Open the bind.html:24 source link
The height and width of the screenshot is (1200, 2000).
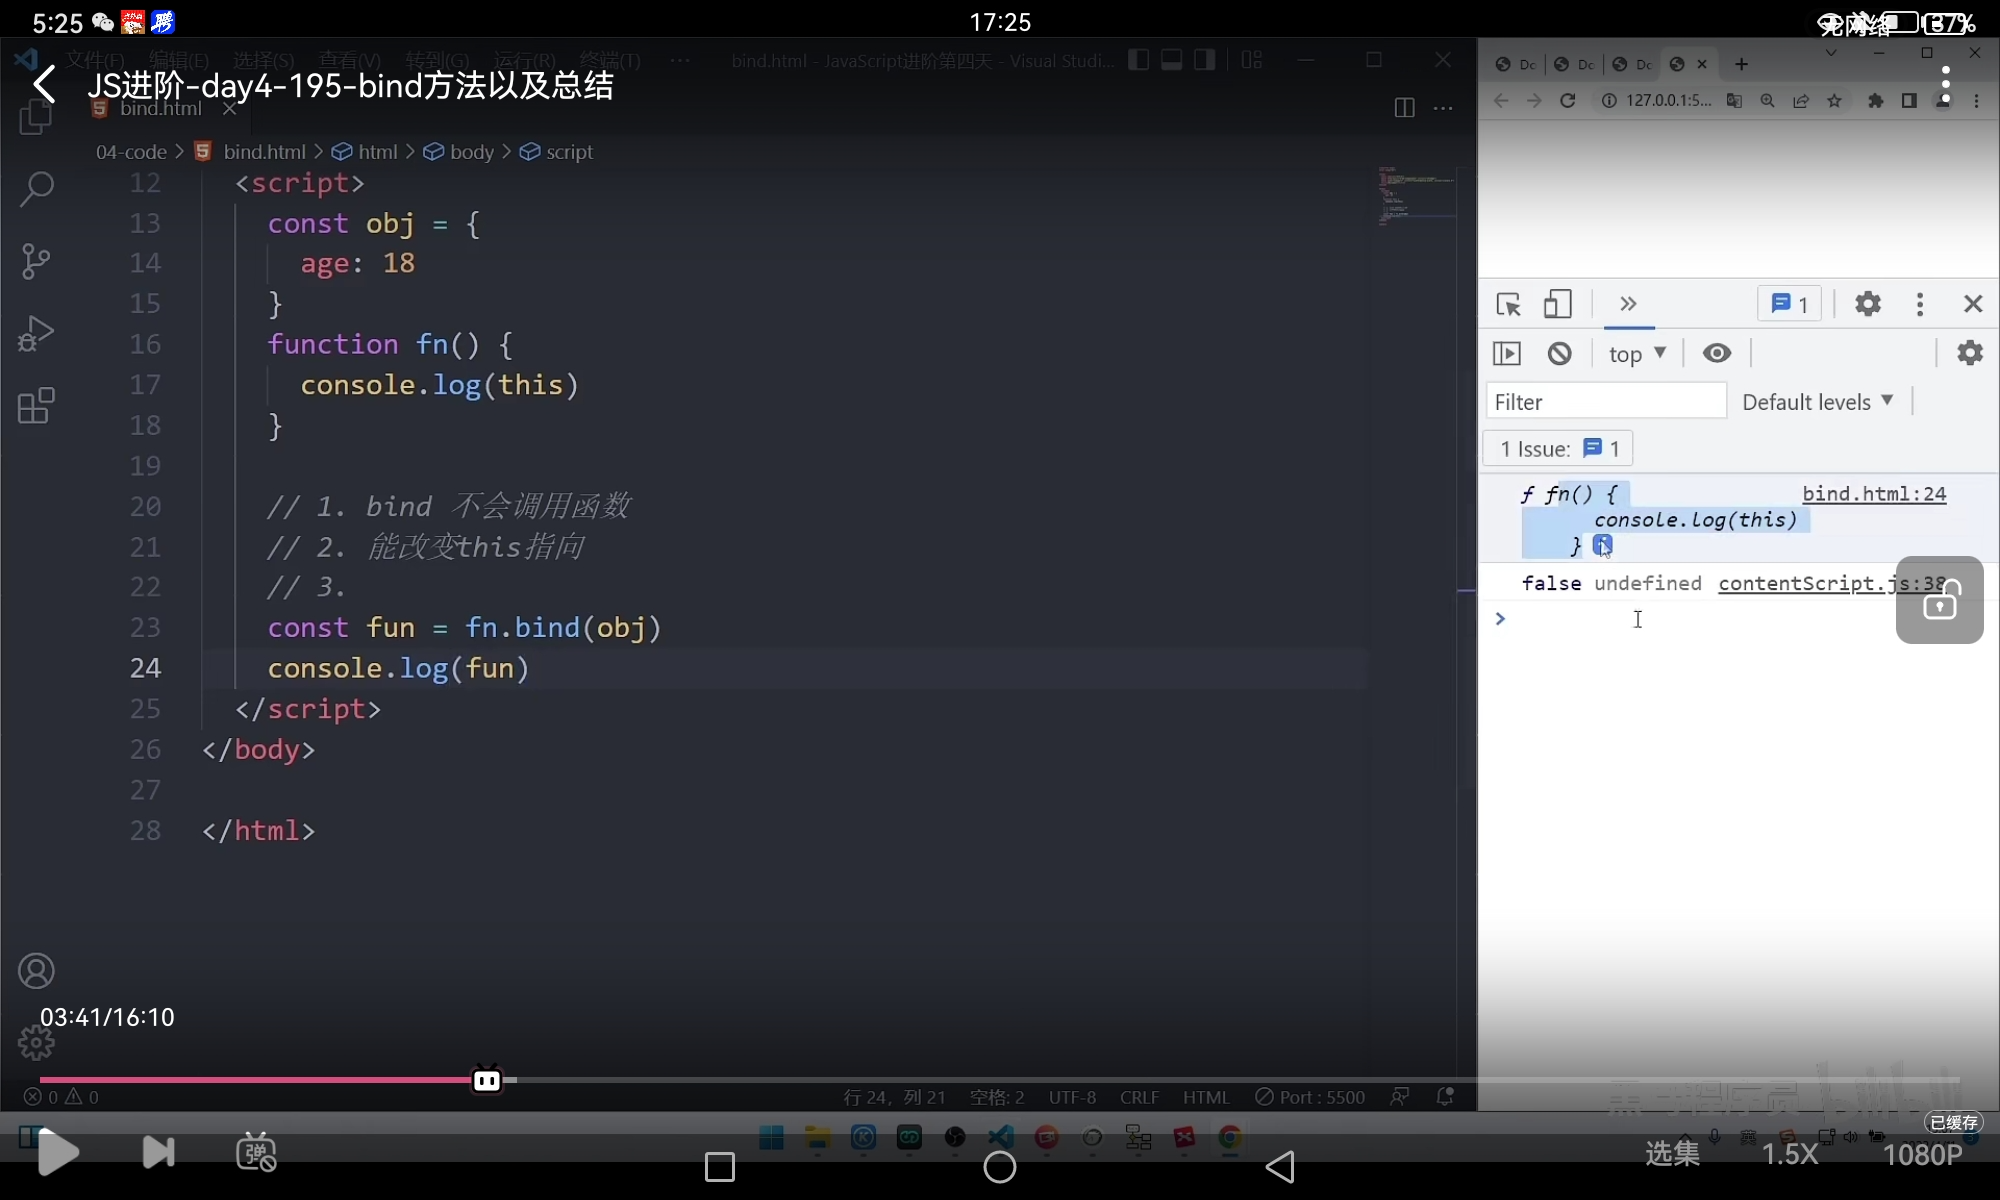pos(1873,494)
